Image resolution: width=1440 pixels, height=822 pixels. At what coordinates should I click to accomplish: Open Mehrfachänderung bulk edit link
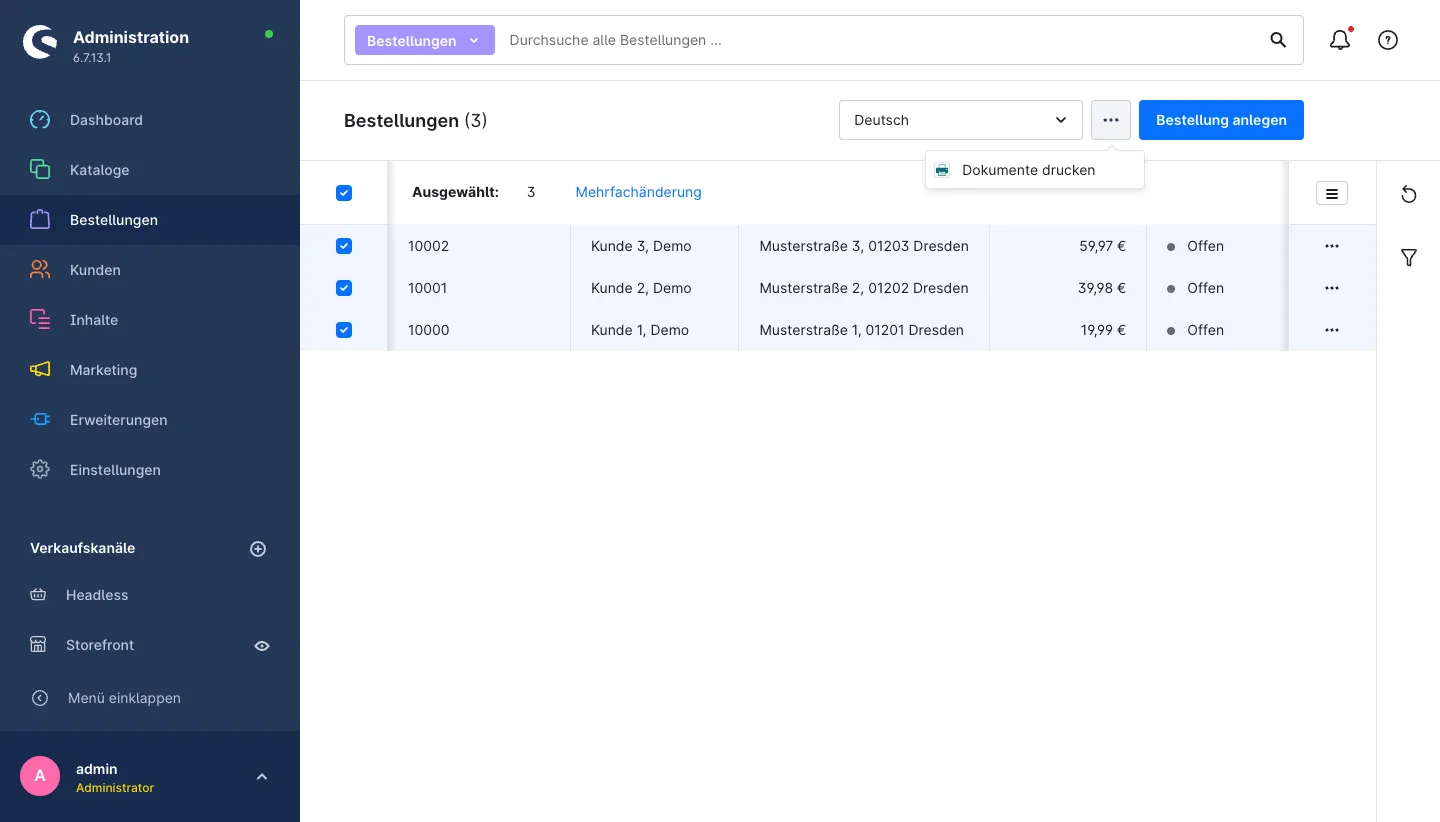(x=638, y=192)
